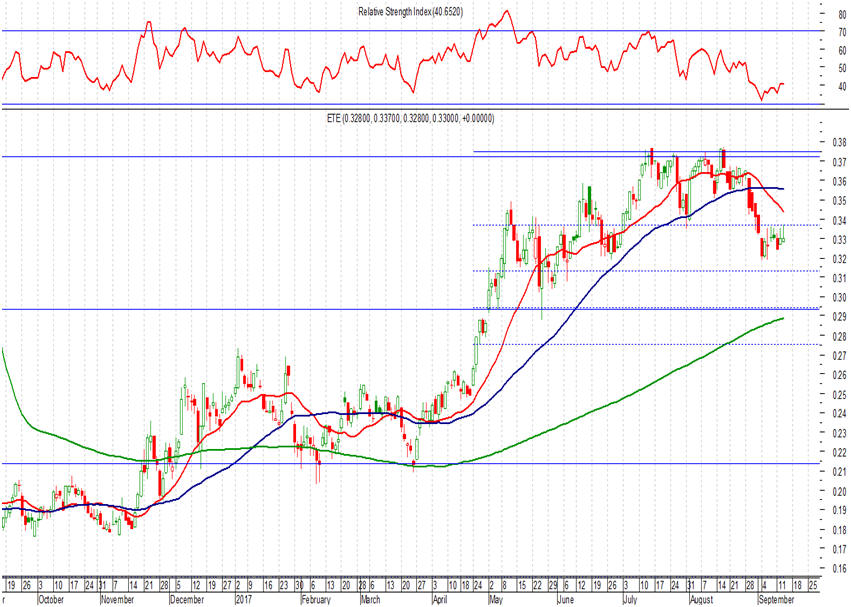Image resolution: width=851 pixels, height=607 pixels.
Task: Click the 0.35 price axis label
Action: (840, 200)
